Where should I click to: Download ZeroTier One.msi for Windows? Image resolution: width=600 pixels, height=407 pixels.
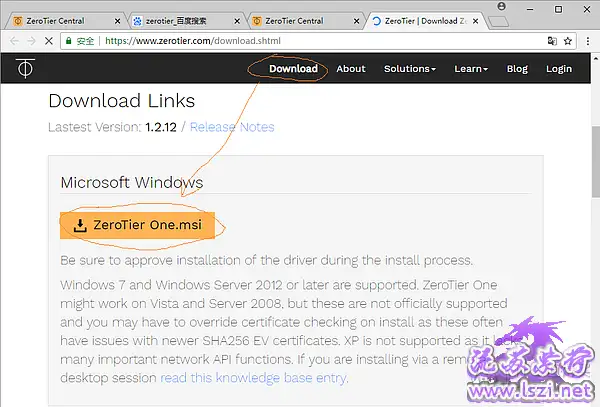tap(137, 225)
